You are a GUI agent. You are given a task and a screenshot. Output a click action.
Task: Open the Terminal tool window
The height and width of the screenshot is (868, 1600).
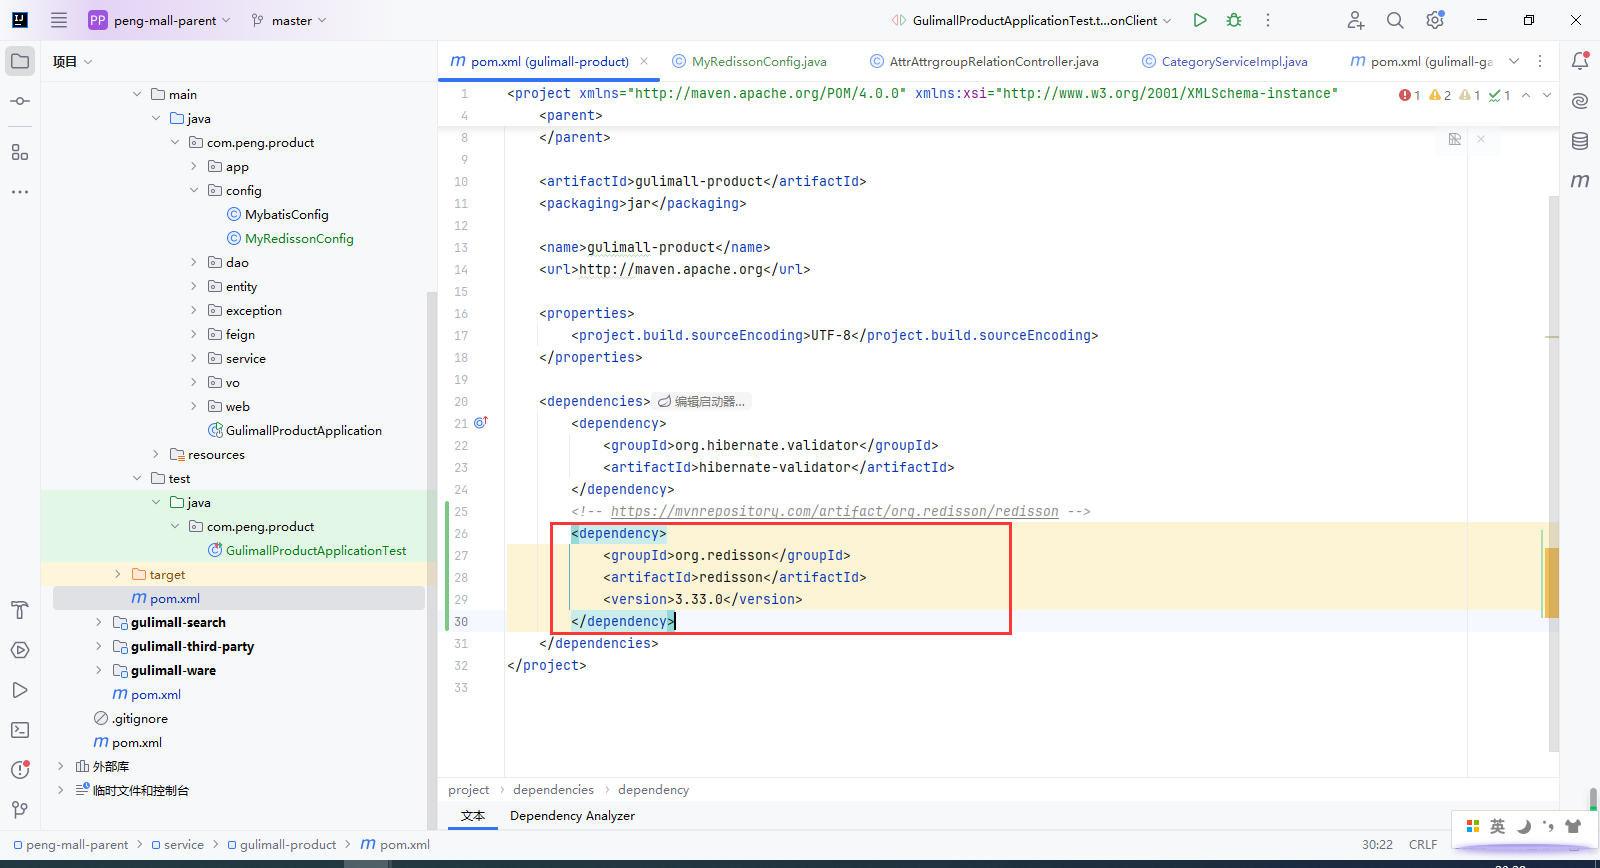[x=20, y=730]
